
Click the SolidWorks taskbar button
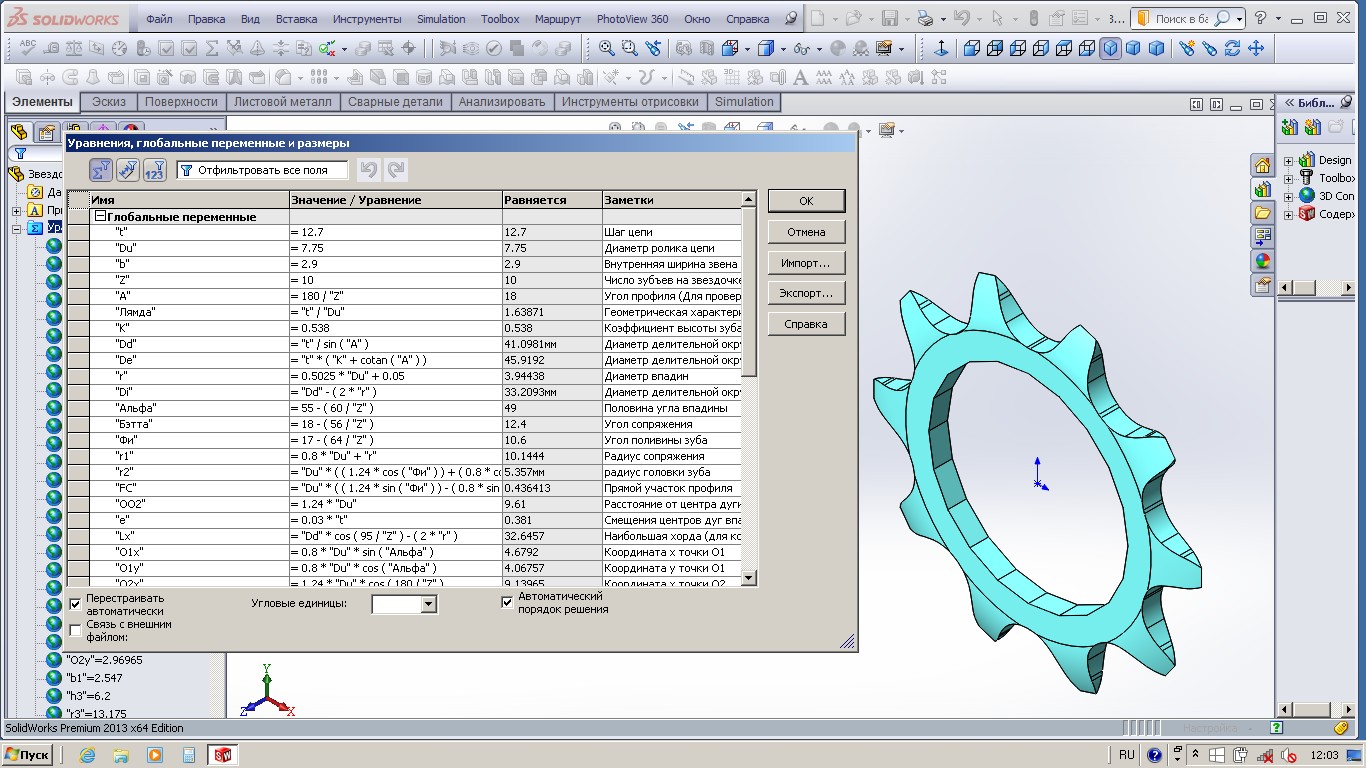[222, 755]
